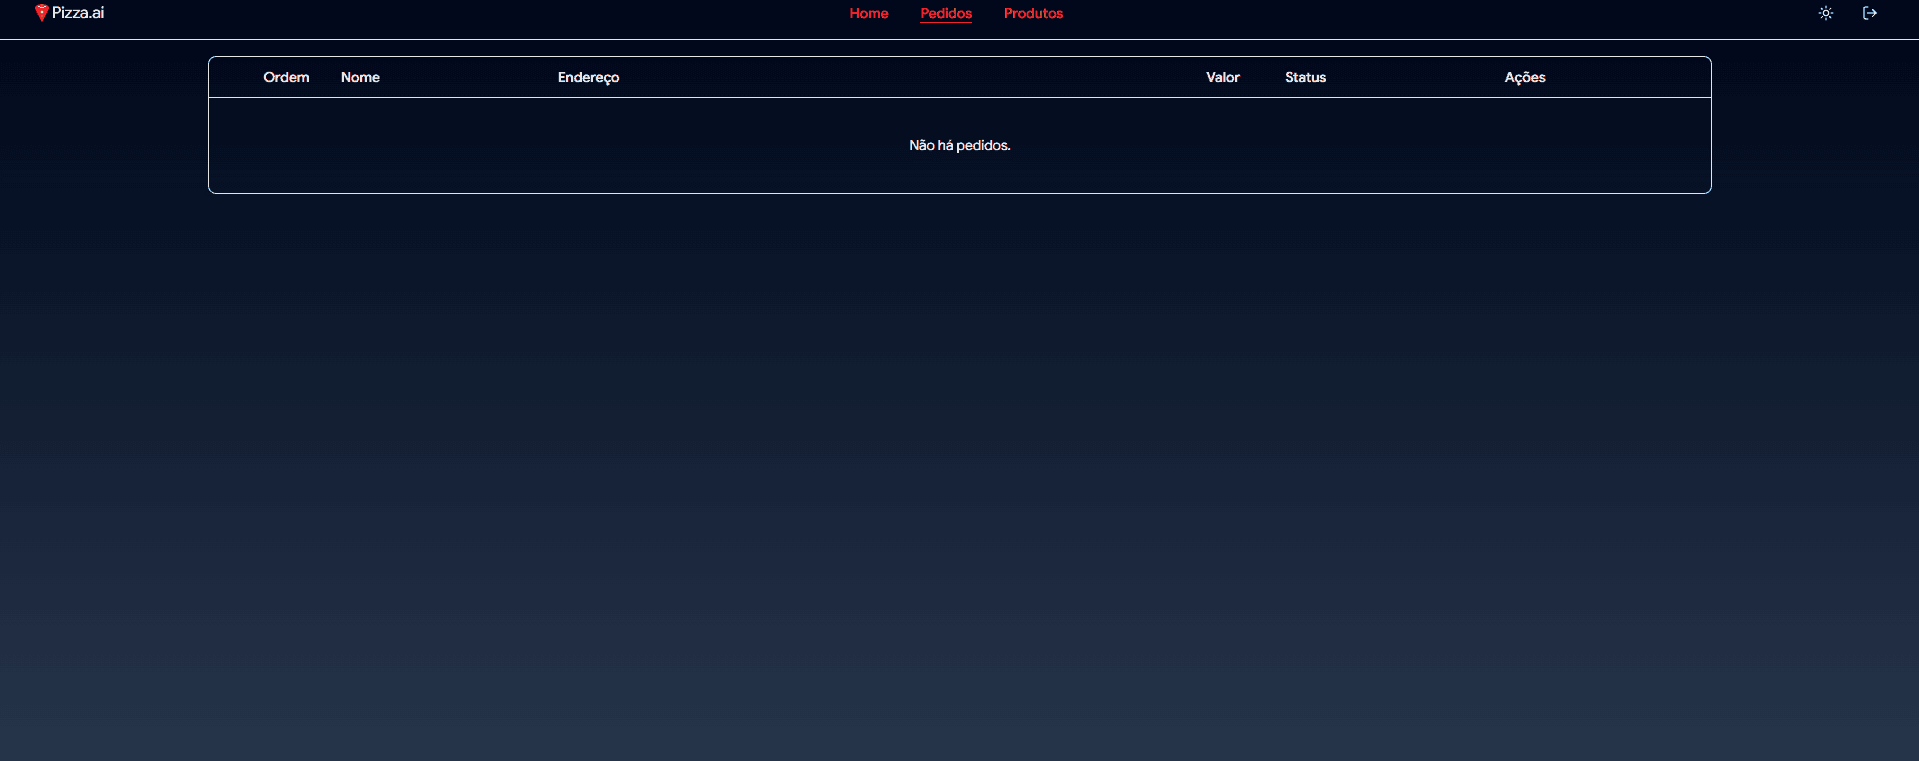Select the Endereço column header
The image size is (1919, 761).
[588, 77]
